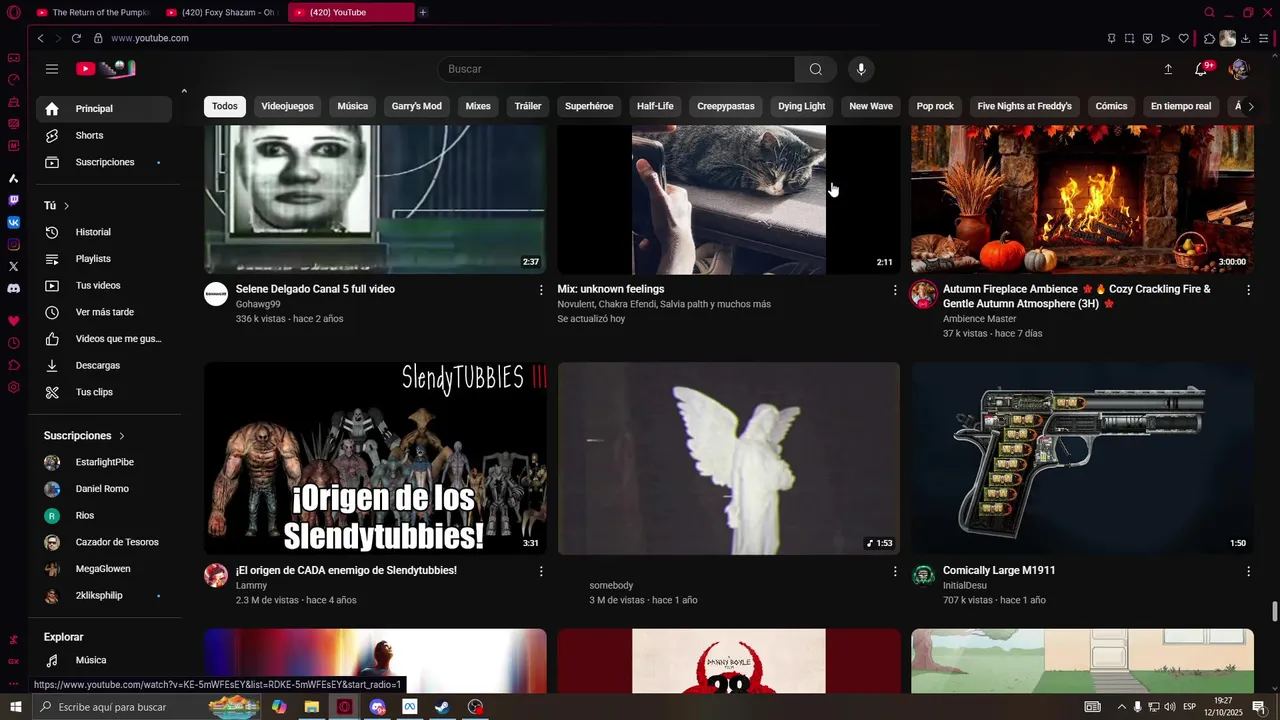Show hidden system tray icons
This screenshot has width=1280, height=720.
1121,707
